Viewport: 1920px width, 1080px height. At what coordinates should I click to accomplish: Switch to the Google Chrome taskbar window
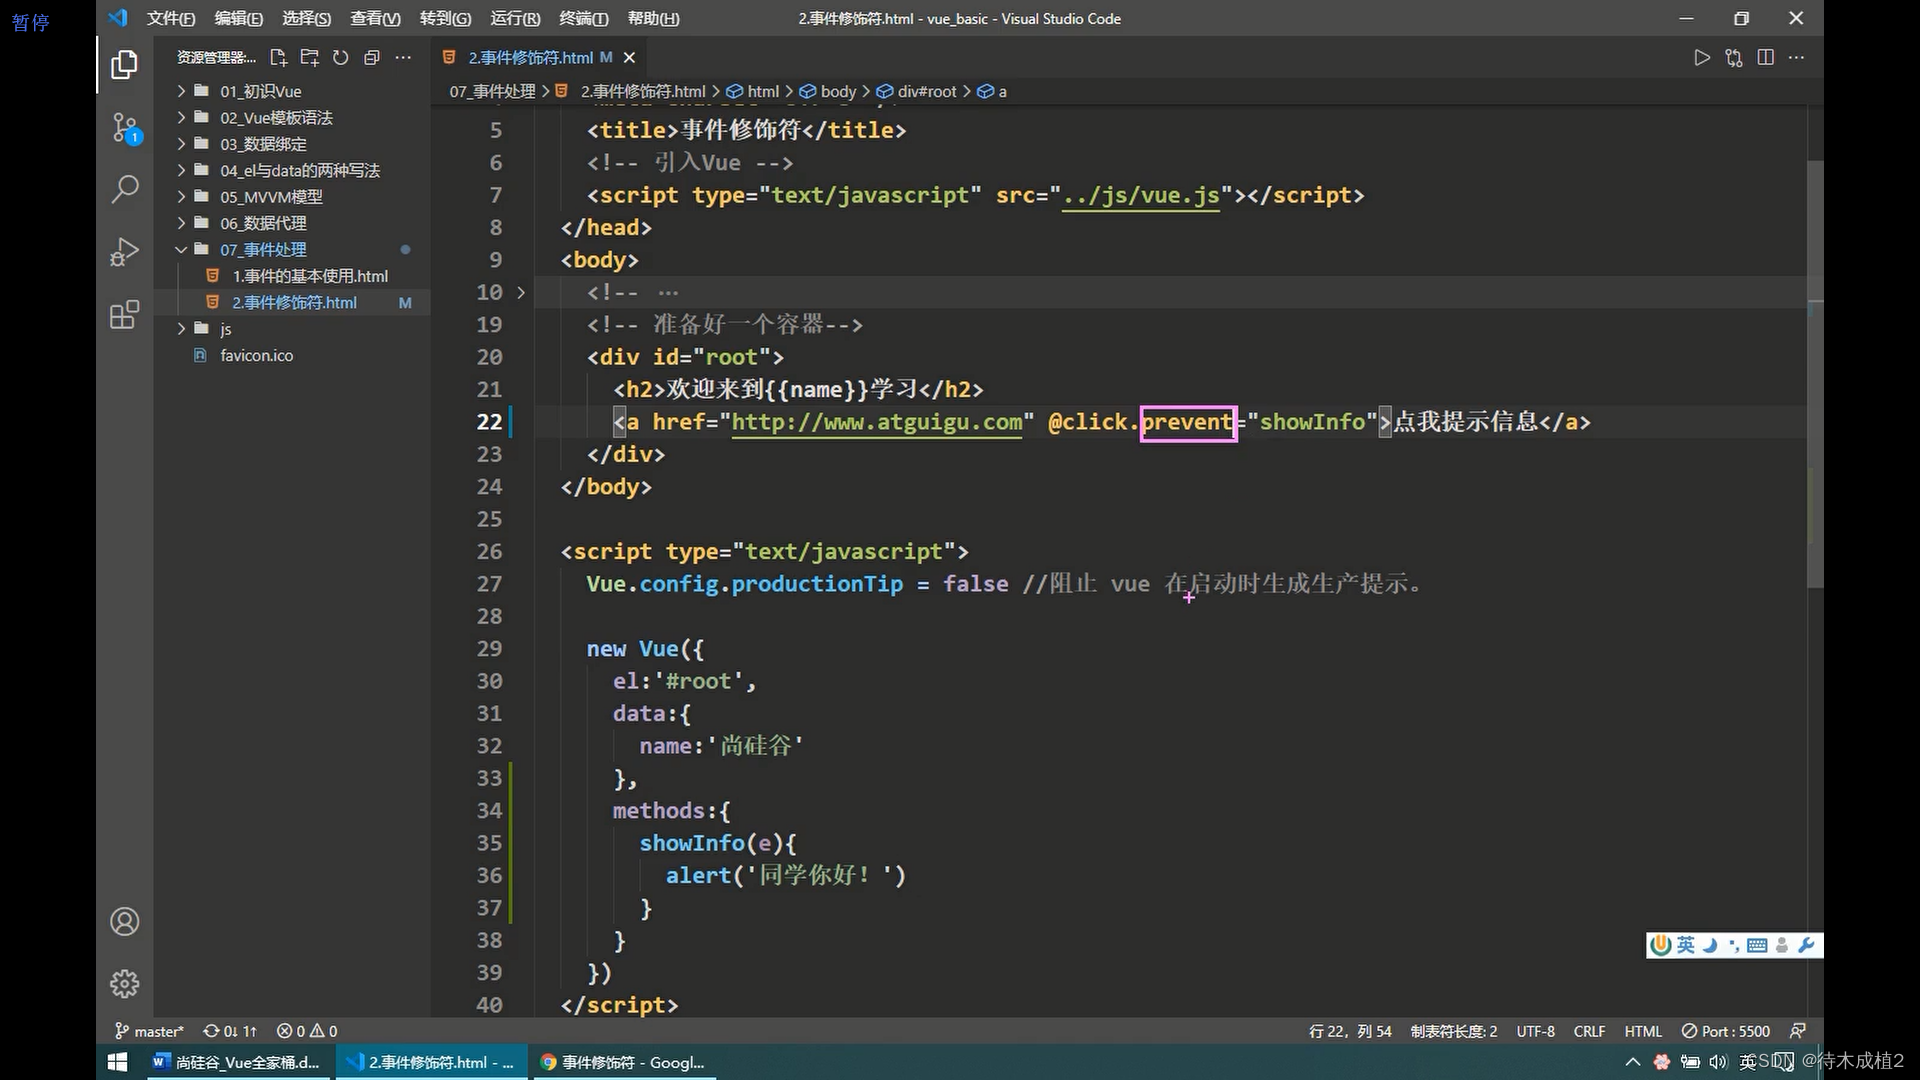coord(623,1062)
